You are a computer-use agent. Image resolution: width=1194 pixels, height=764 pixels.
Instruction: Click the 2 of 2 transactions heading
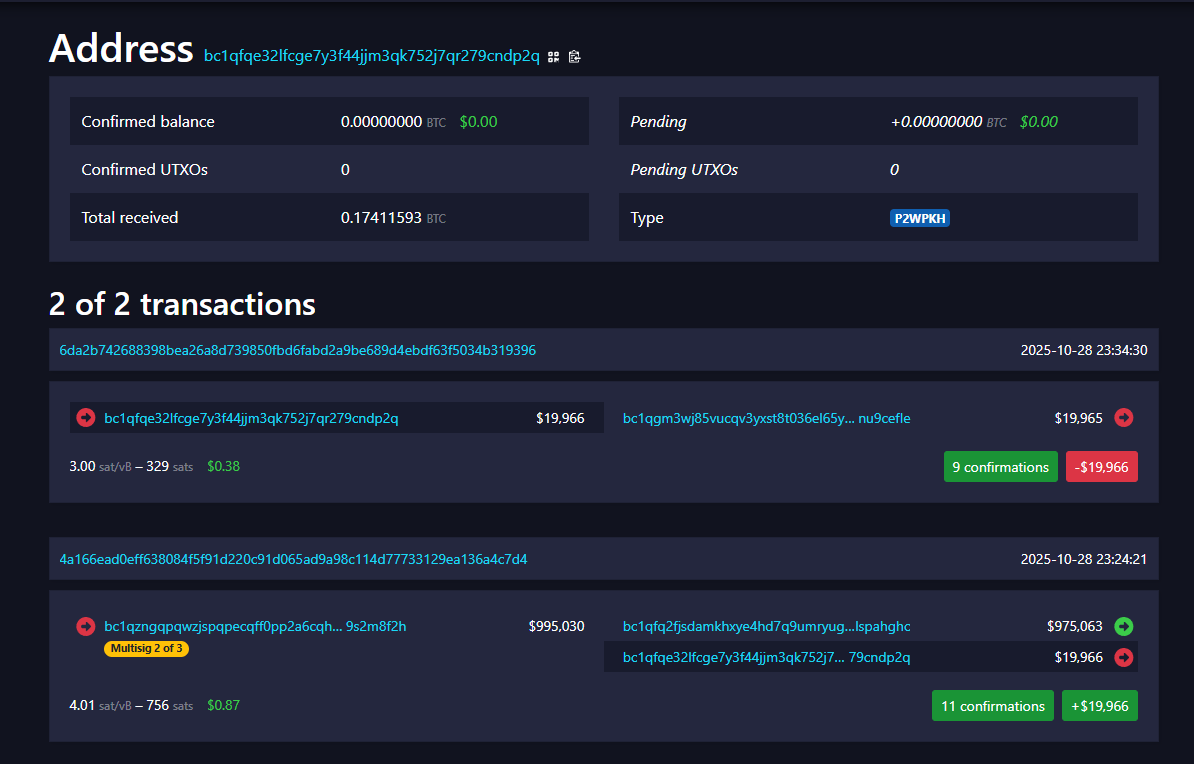pos(182,305)
